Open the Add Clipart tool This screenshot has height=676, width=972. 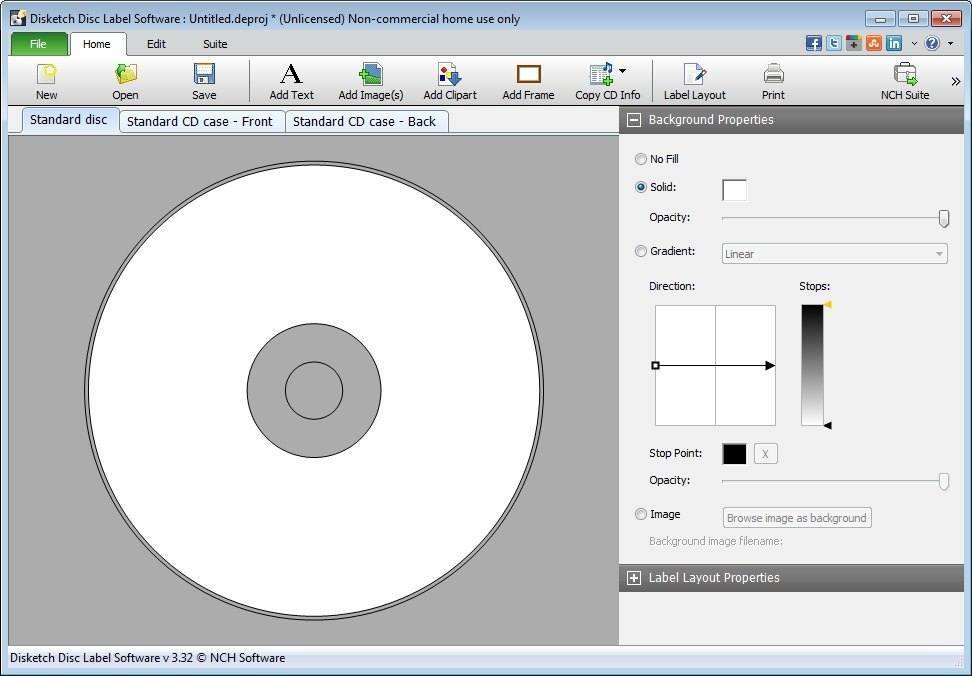(x=449, y=80)
